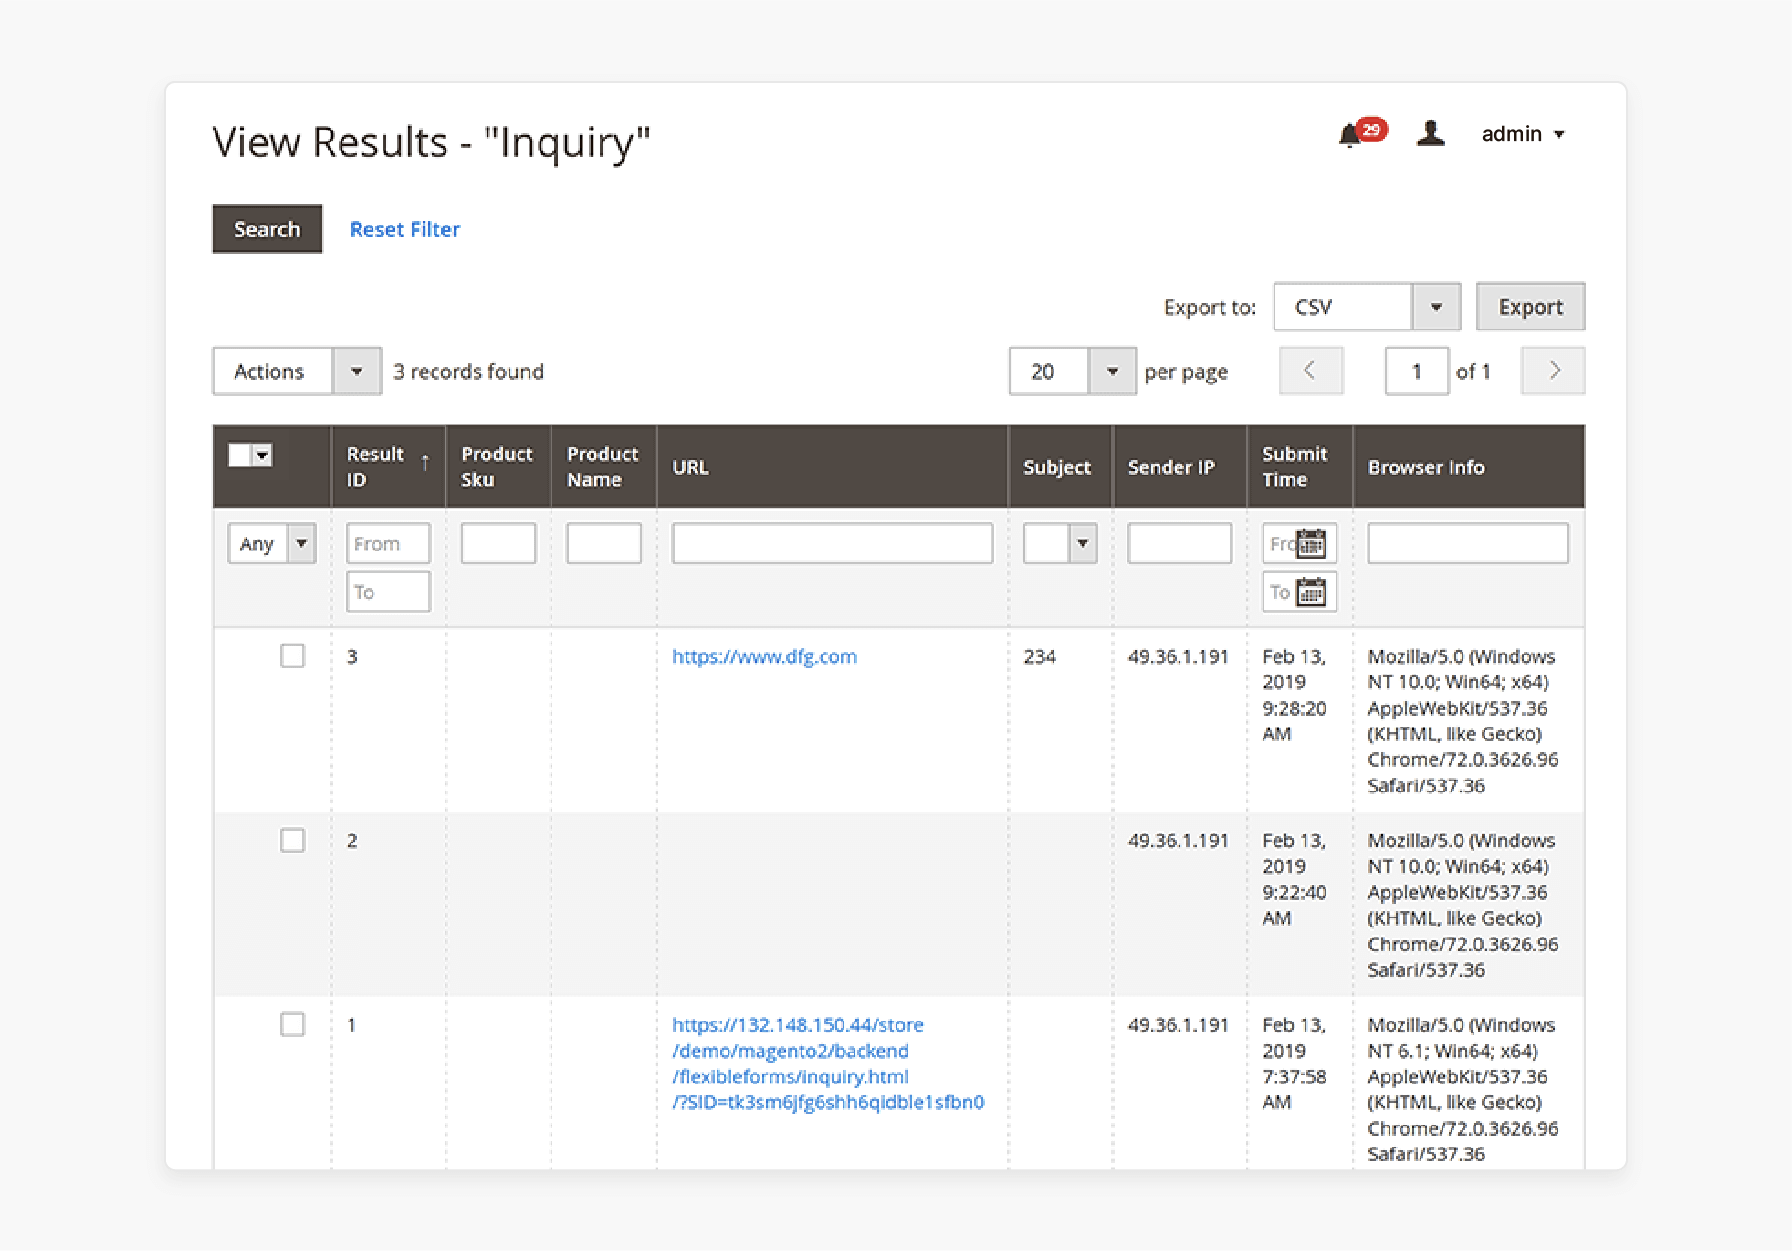This screenshot has height=1251, width=1792.
Task: Click the Subject value 234
Action: pos(1039,656)
